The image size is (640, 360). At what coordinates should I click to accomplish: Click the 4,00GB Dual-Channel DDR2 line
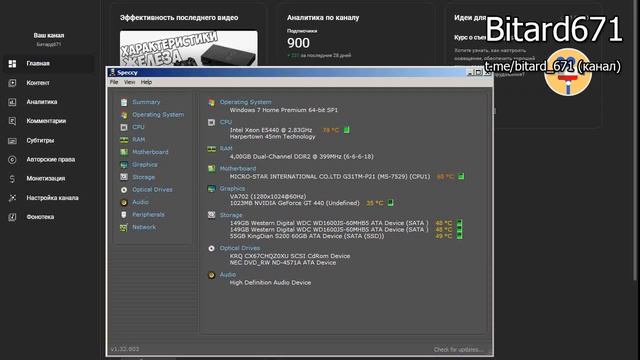301,157
